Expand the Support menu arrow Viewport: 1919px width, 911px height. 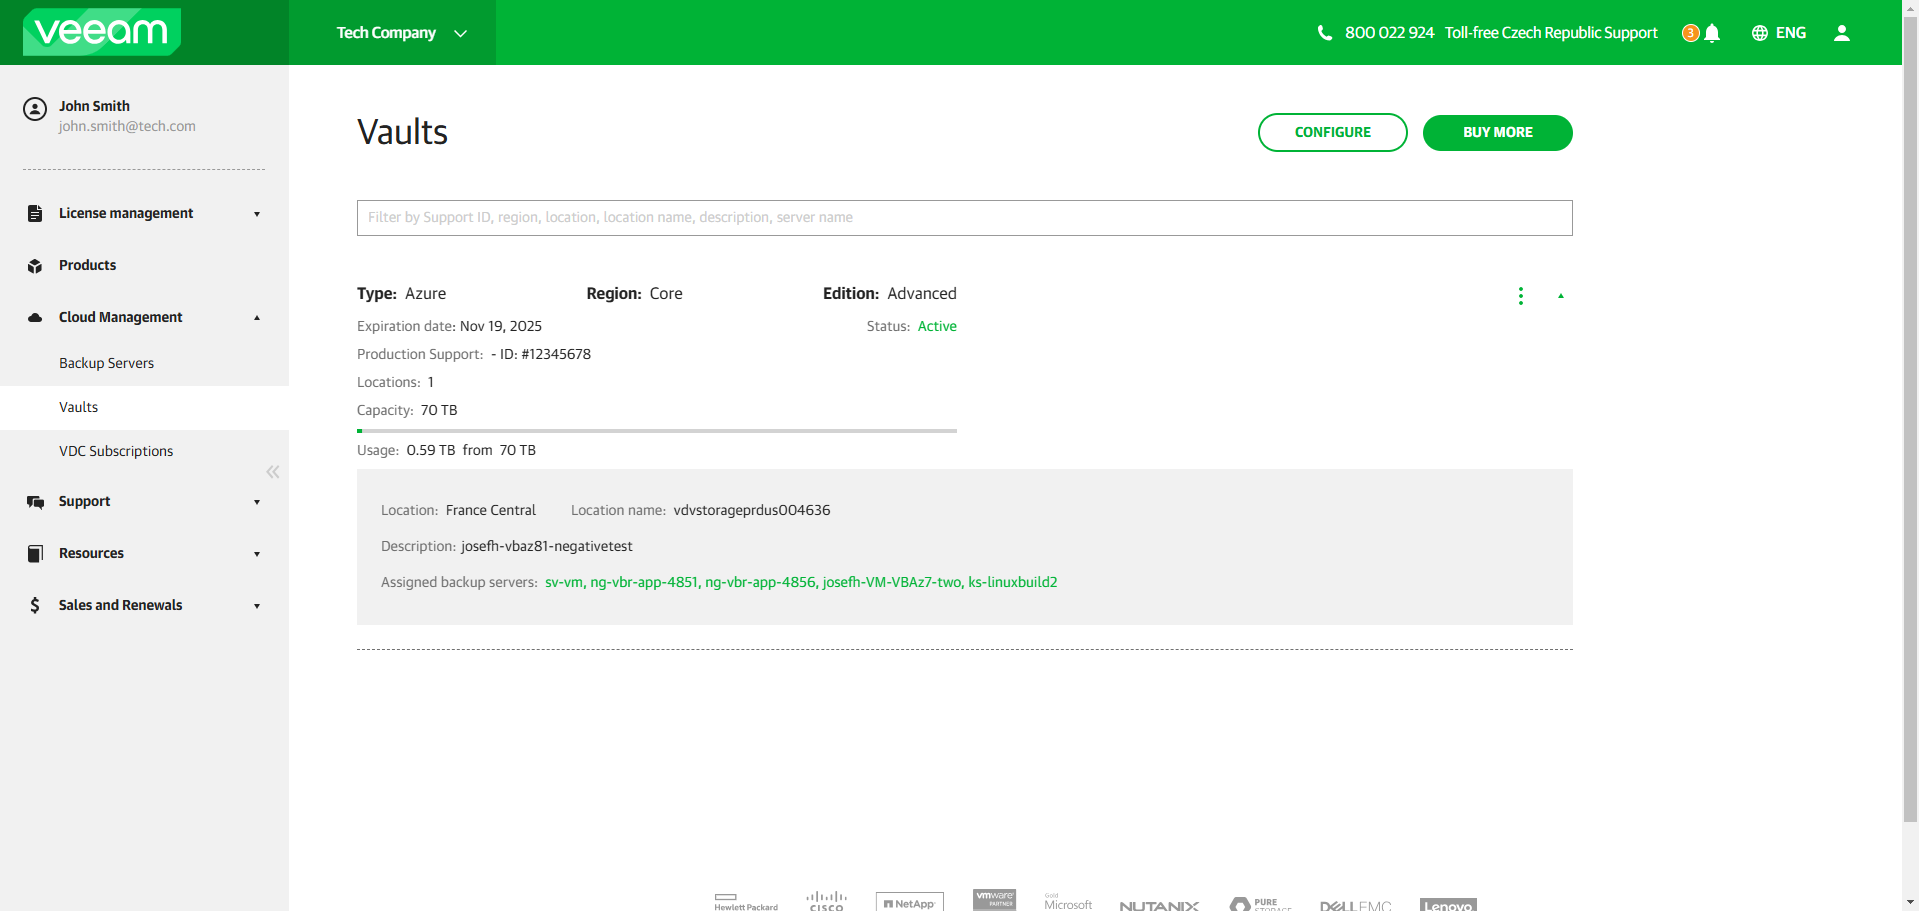click(x=257, y=502)
